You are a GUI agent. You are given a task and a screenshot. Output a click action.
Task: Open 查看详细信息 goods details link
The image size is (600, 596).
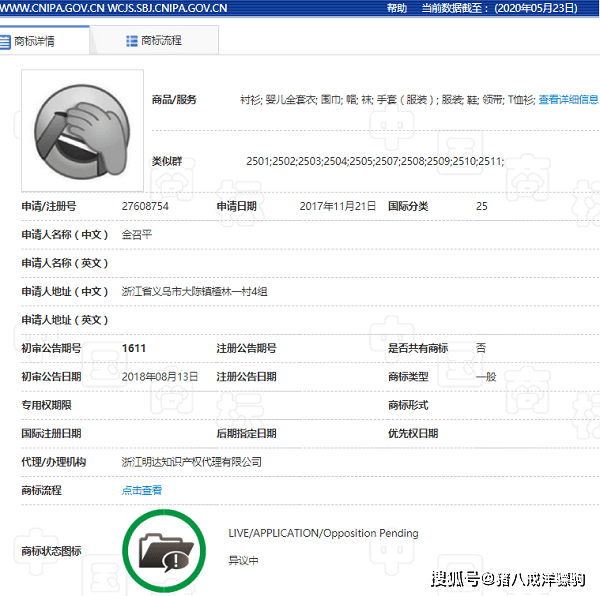tap(569, 99)
